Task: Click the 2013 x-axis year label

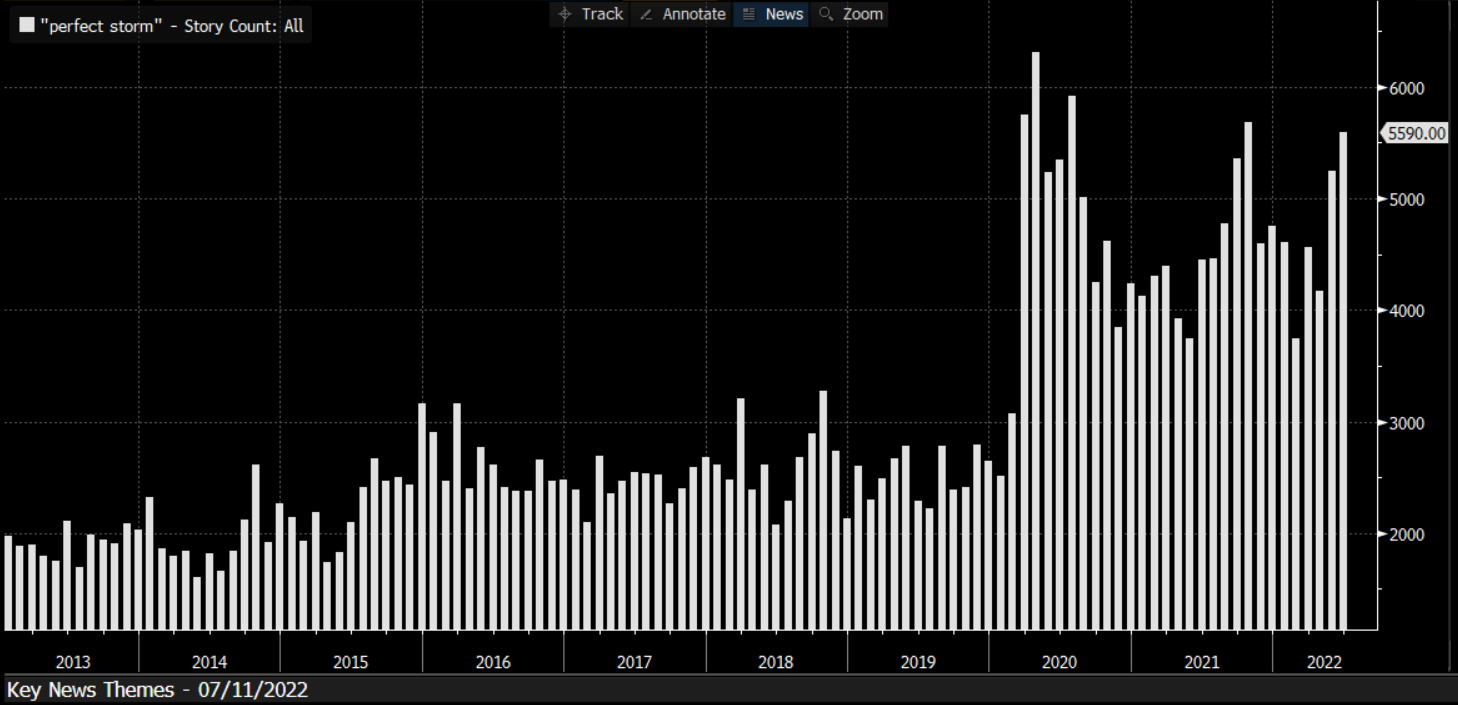Action: [73, 662]
